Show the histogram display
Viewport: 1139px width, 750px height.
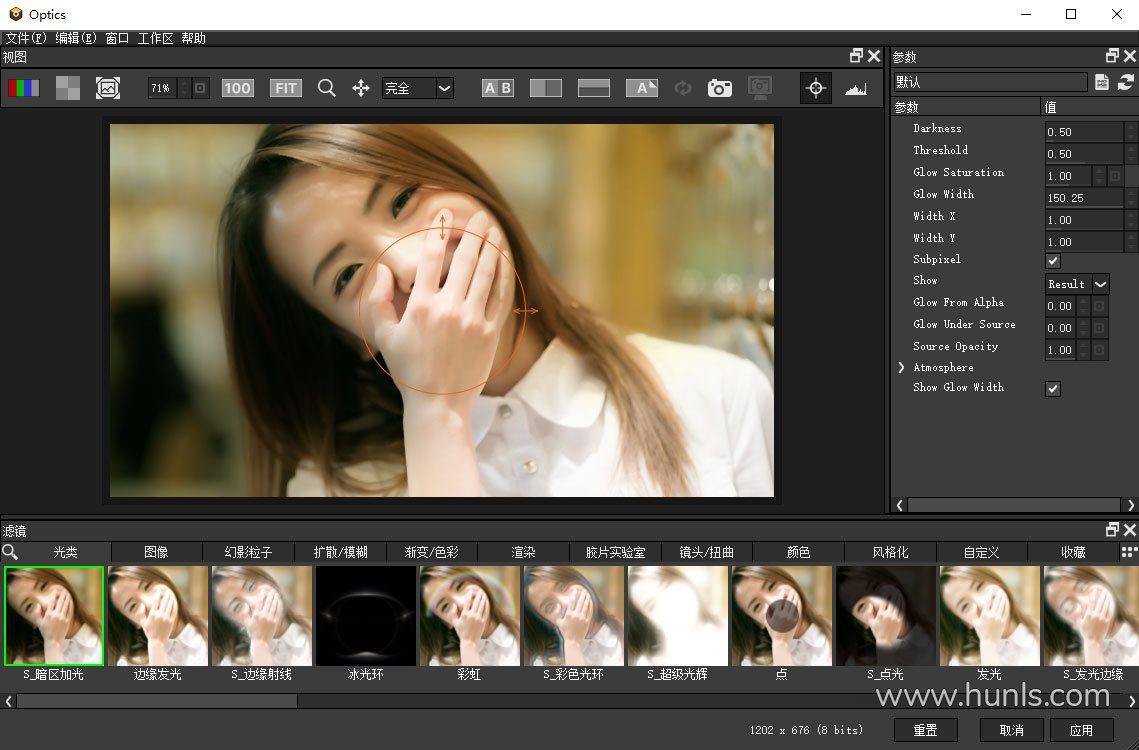click(856, 88)
